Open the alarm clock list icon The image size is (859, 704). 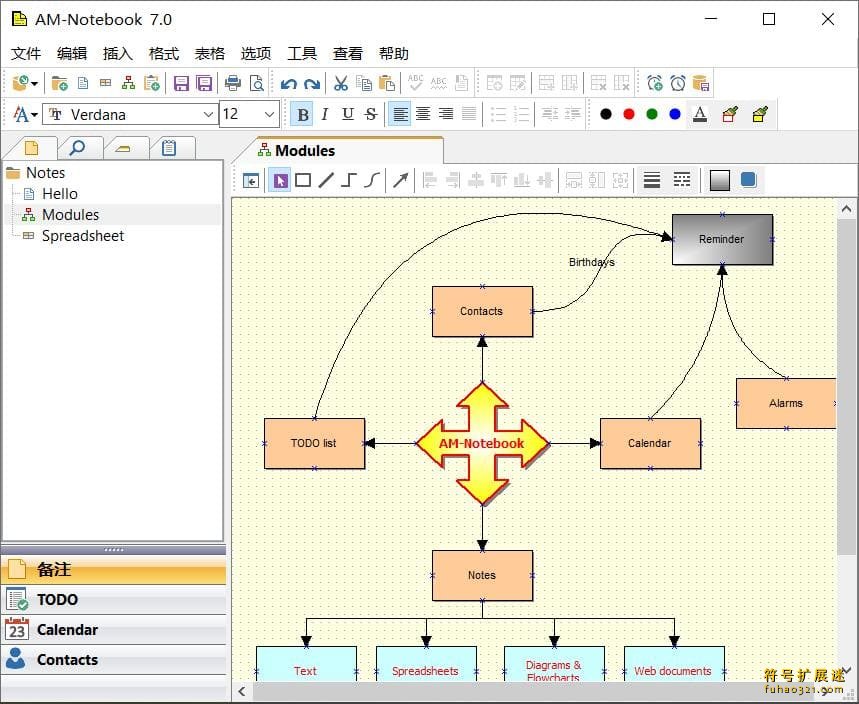coord(678,83)
